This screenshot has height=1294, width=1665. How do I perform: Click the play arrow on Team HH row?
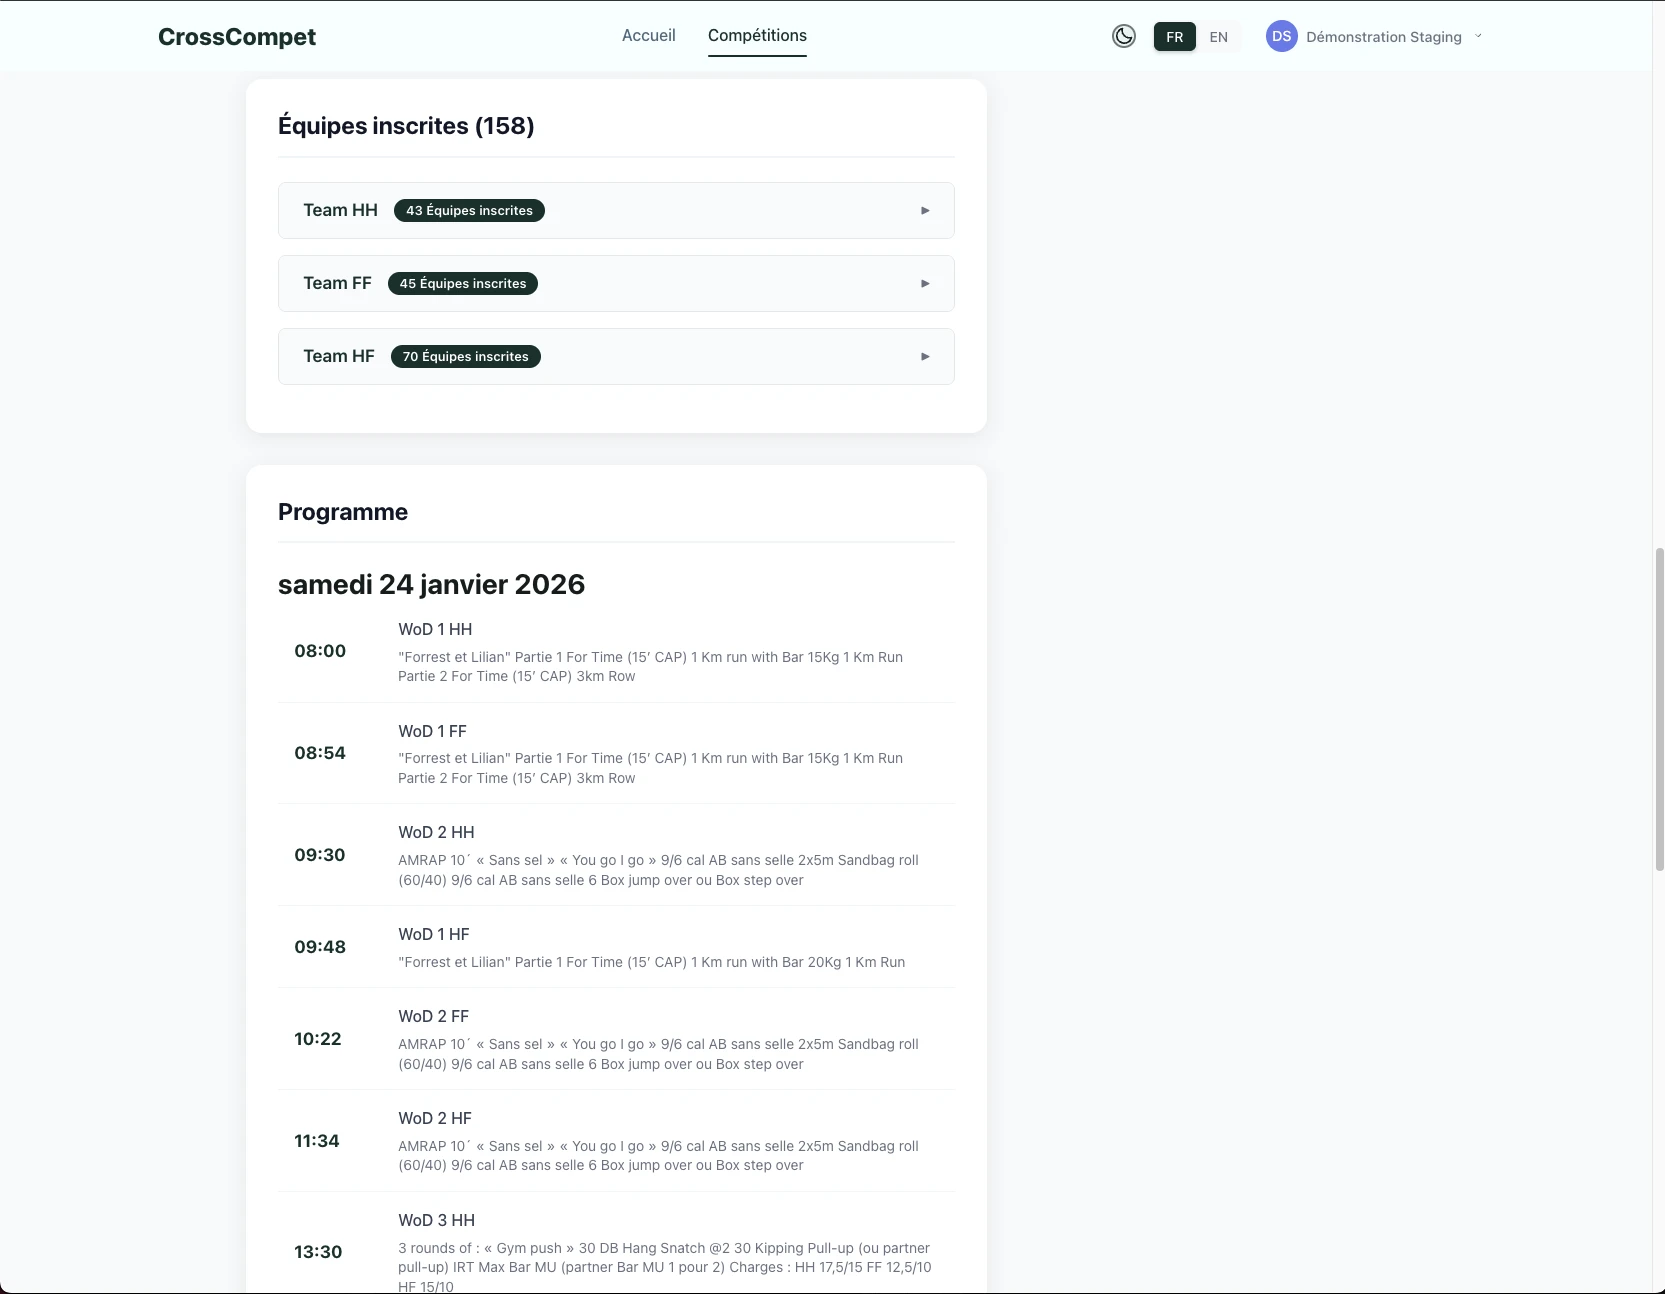click(x=924, y=210)
